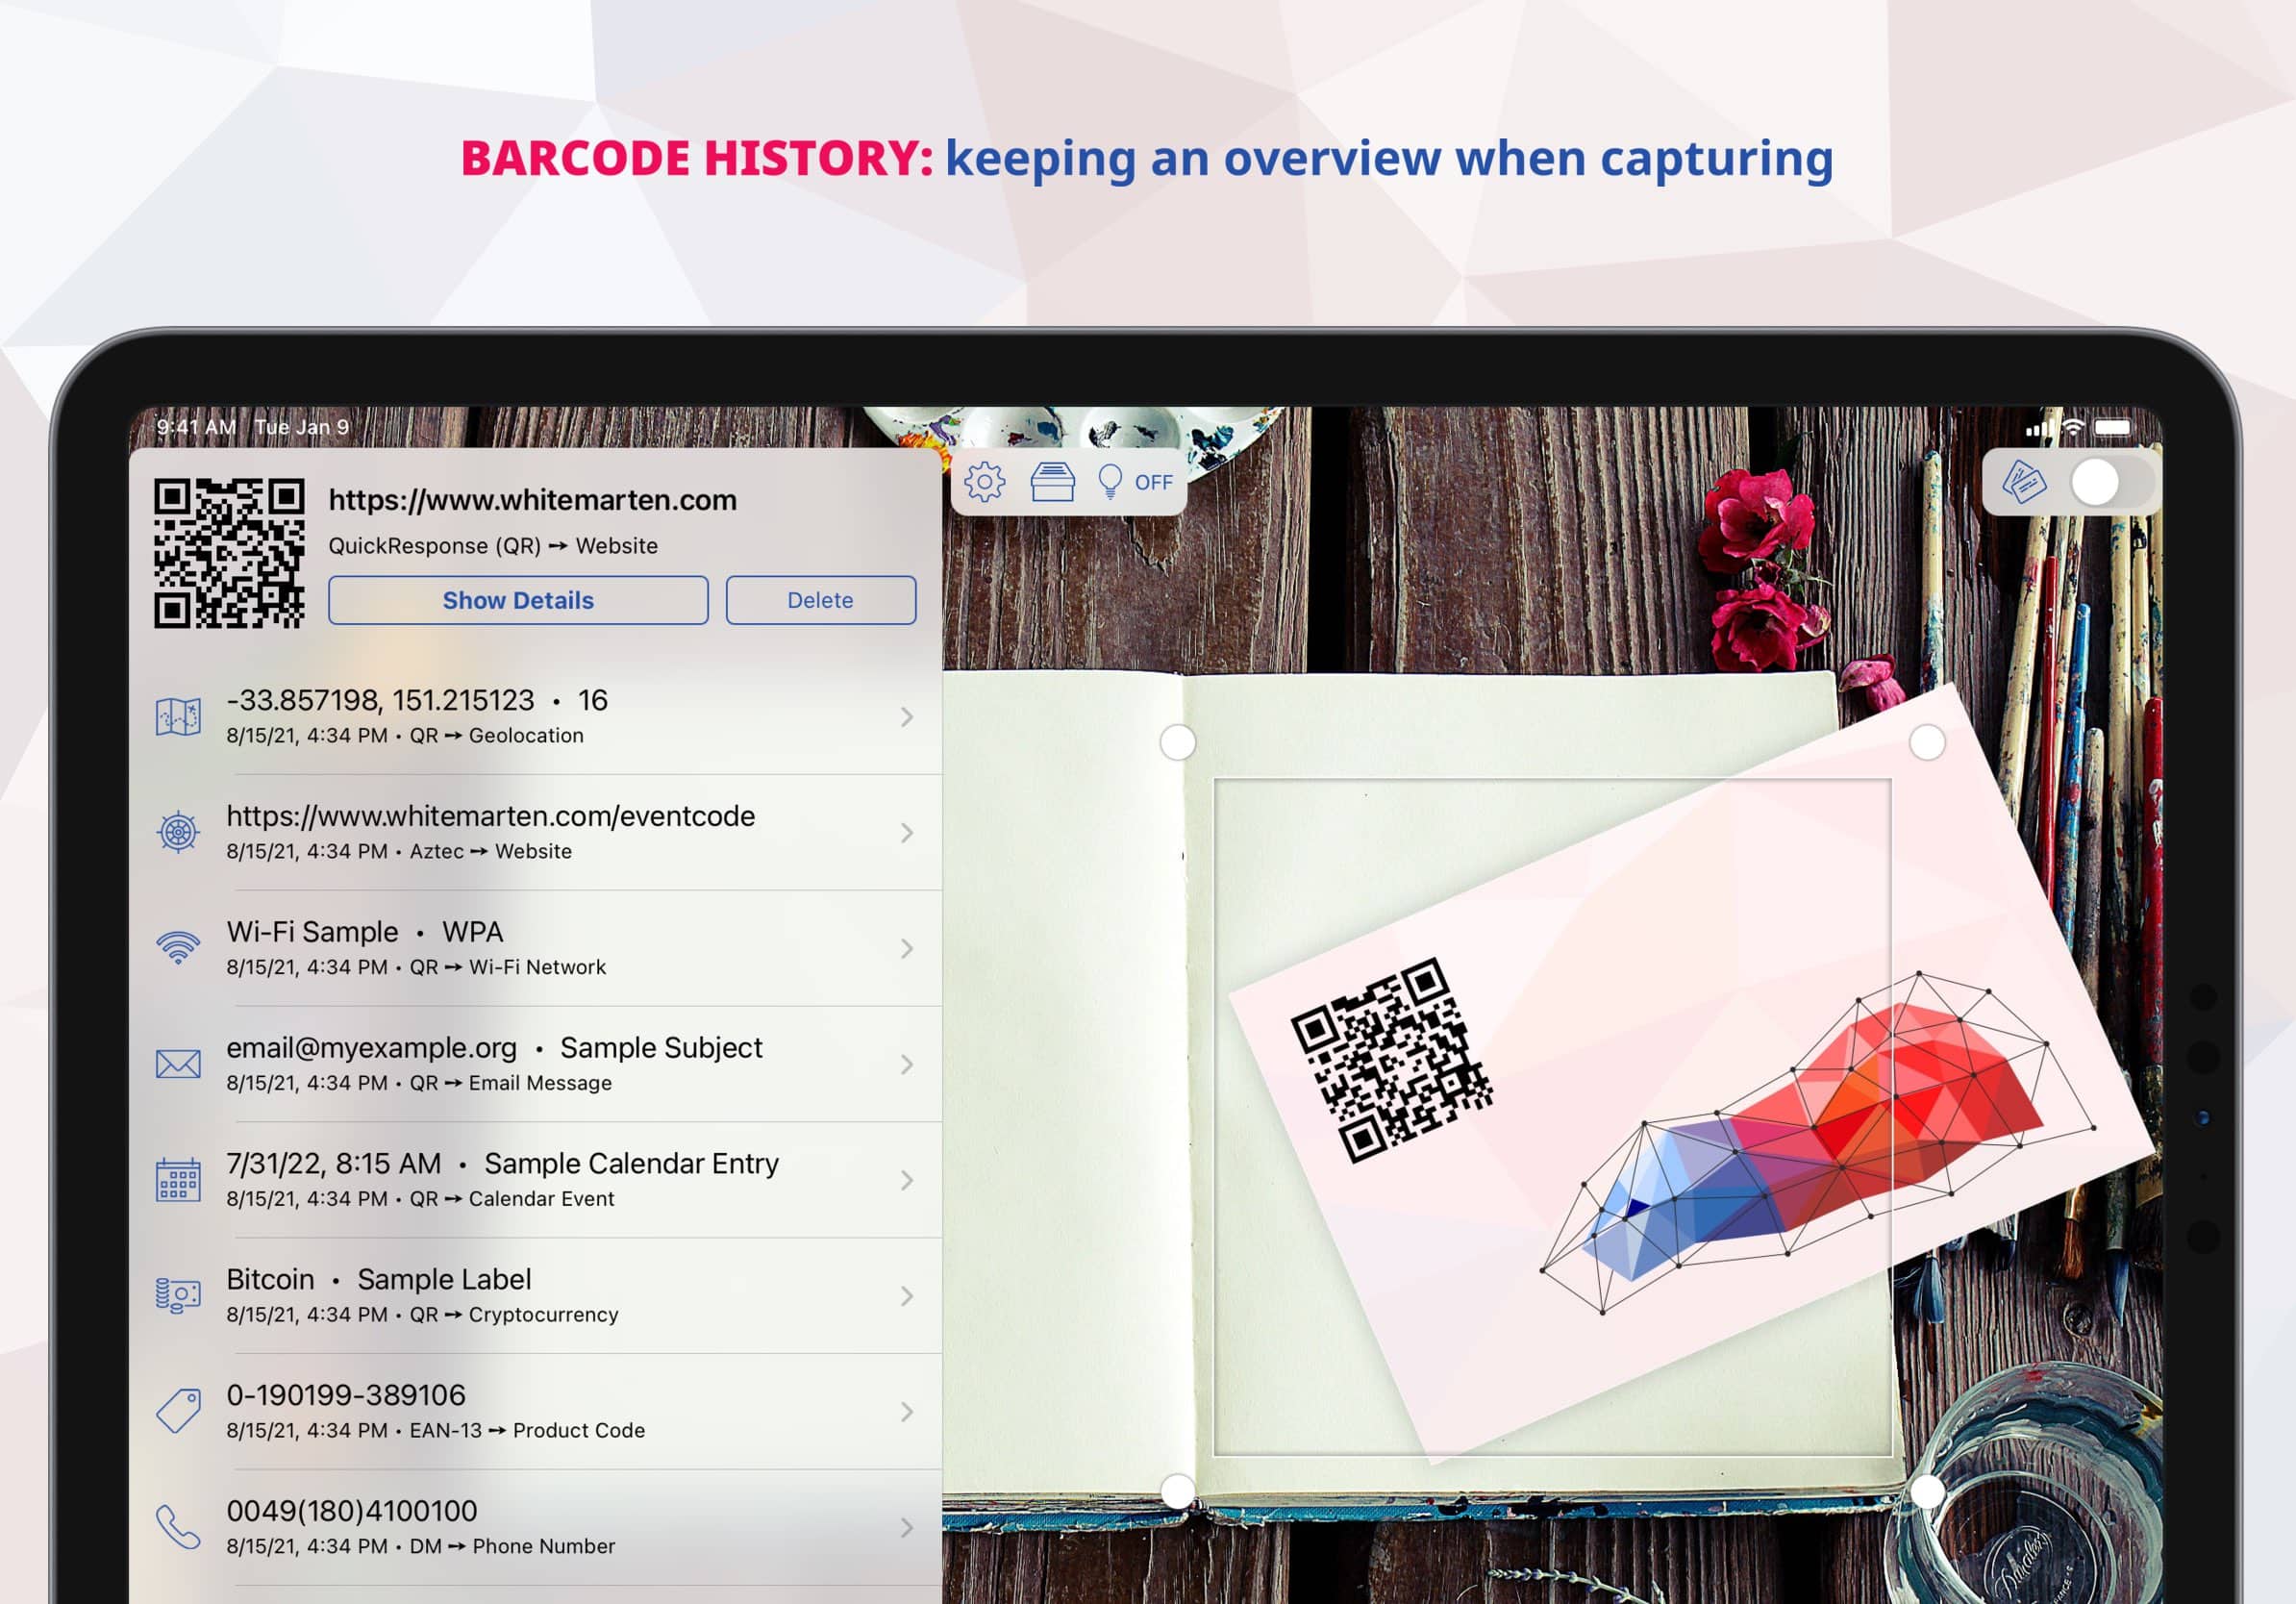This screenshot has height=1604, width=2296.
Task: Click the map icon for Geolocation entry
Action: [x=178, y=716]
